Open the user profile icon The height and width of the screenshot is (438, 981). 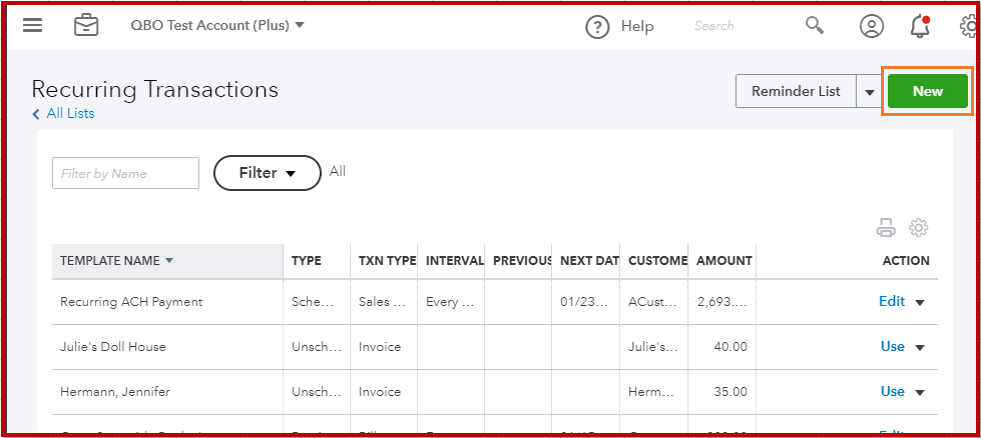pyautogui.click(x=871, y=26)
